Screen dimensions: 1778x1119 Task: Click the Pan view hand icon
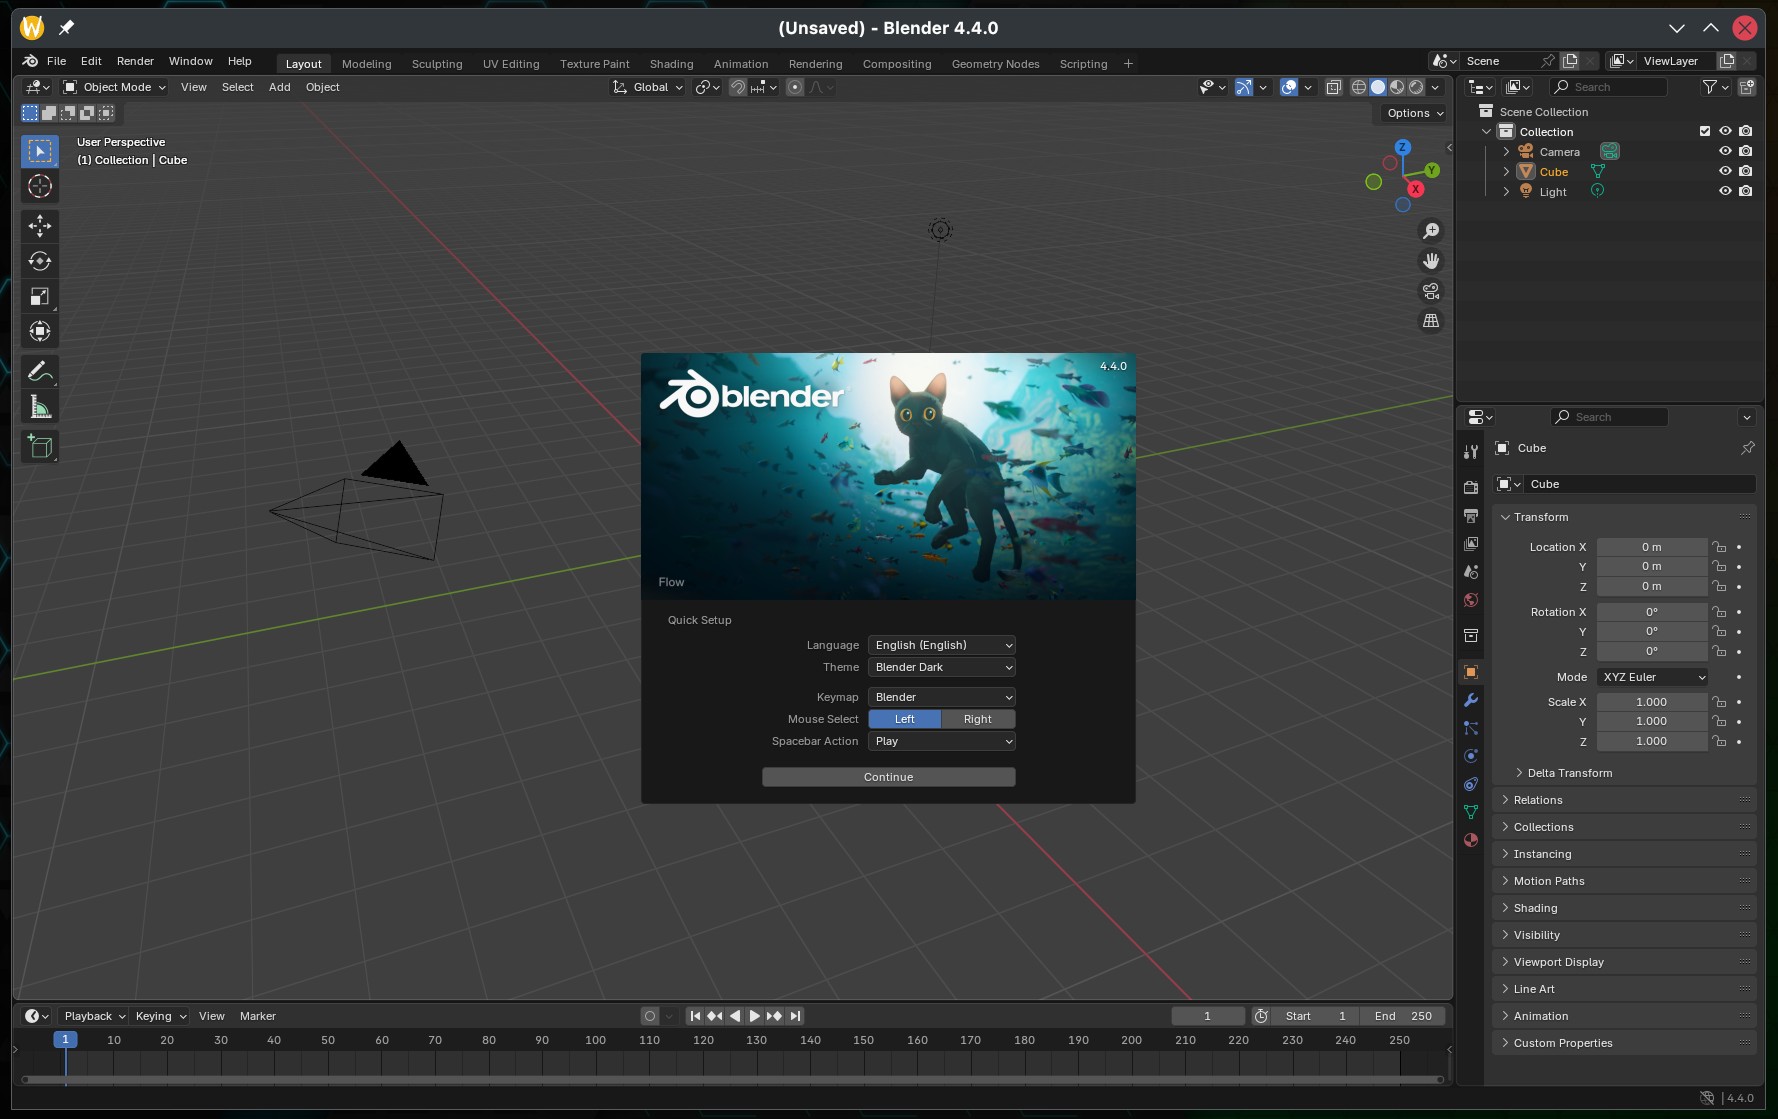click(x=1431, y=261)
